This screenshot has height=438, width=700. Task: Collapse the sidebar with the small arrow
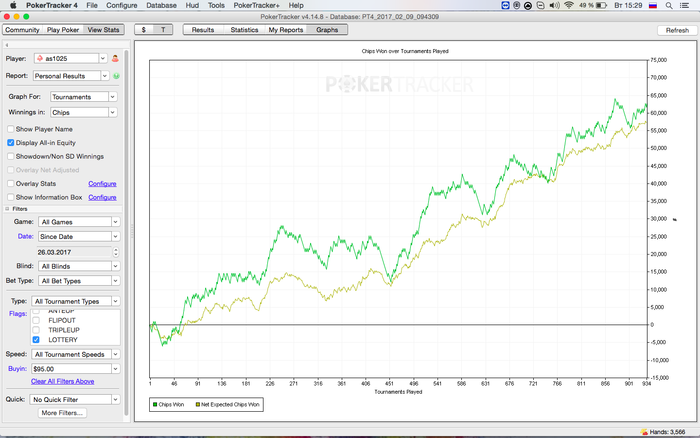[x=7, y=45]
